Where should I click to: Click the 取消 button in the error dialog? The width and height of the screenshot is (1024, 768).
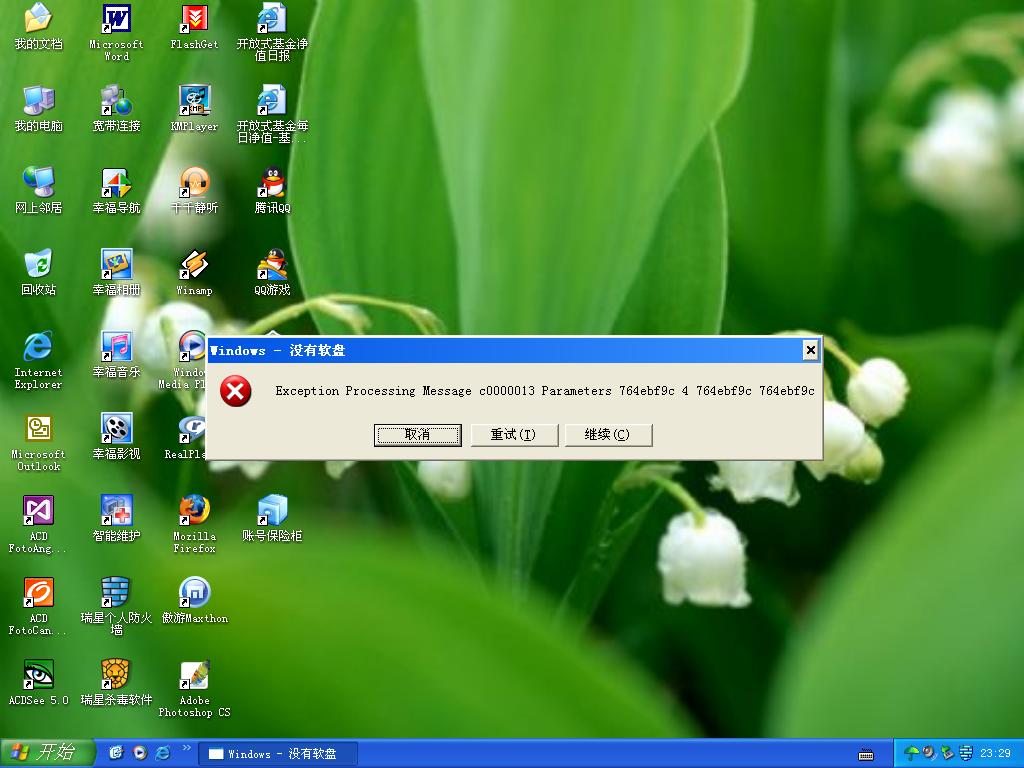point(417,435)
